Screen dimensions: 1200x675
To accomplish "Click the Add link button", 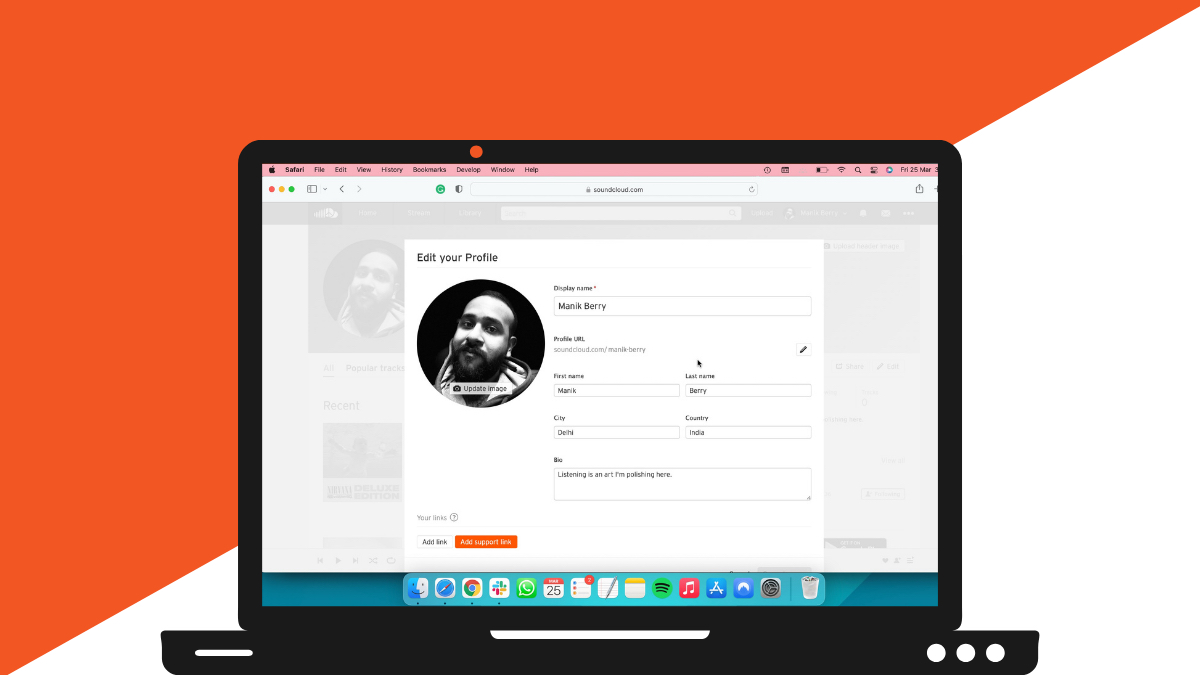I will 434,541.
